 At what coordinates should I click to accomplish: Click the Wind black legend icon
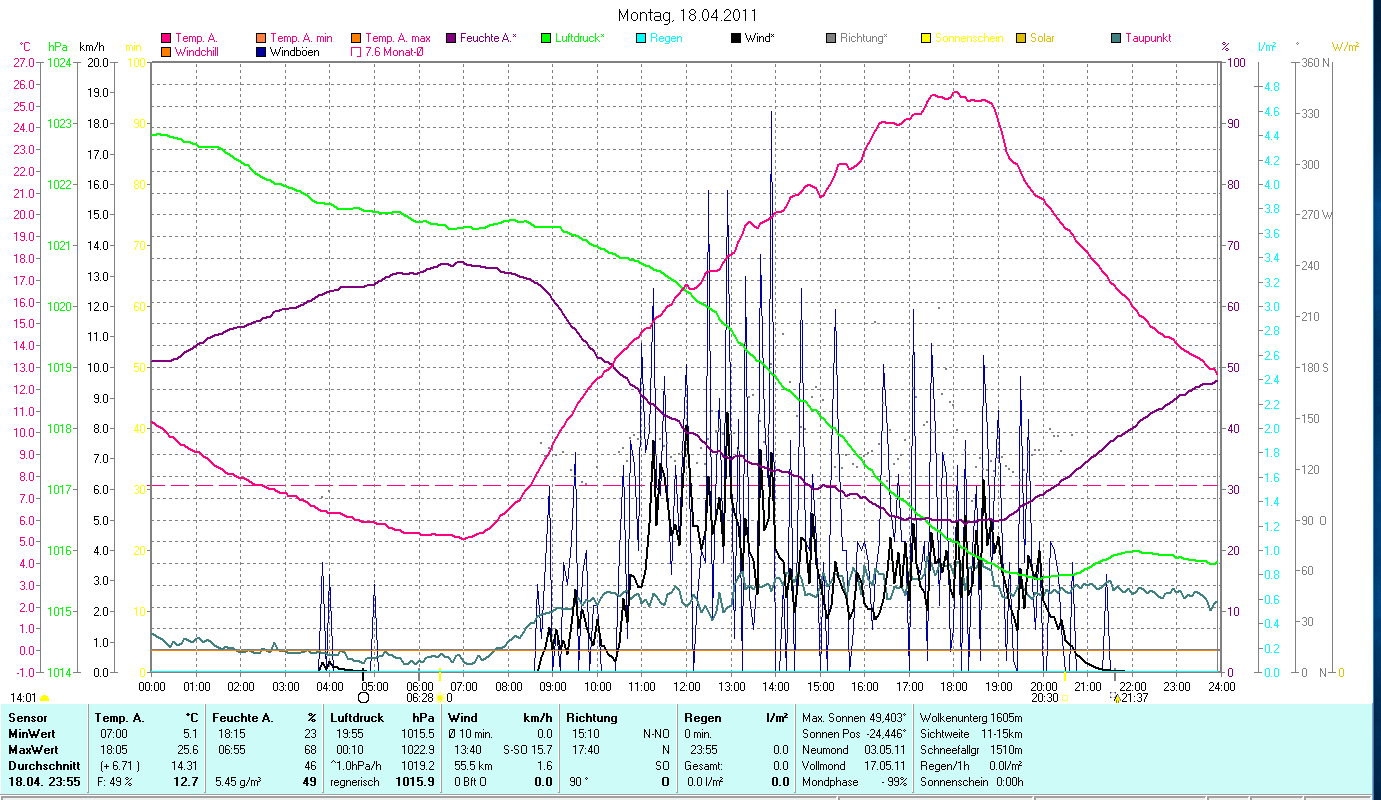click(736, 38)
